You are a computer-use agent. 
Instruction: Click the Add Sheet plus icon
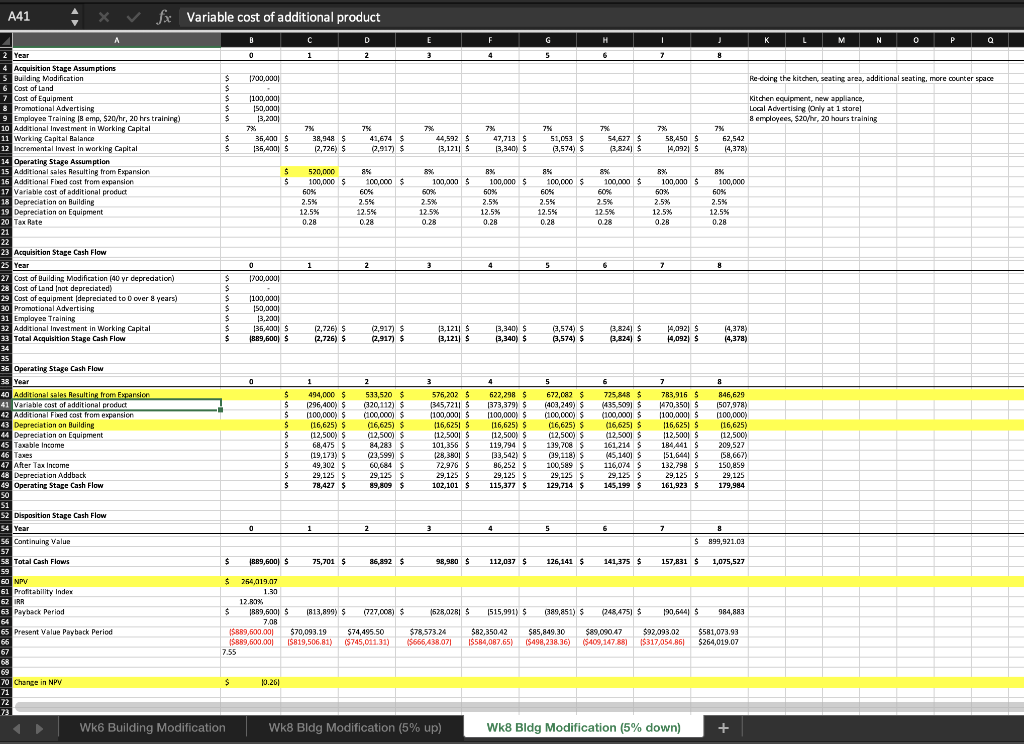coord(723,727)
